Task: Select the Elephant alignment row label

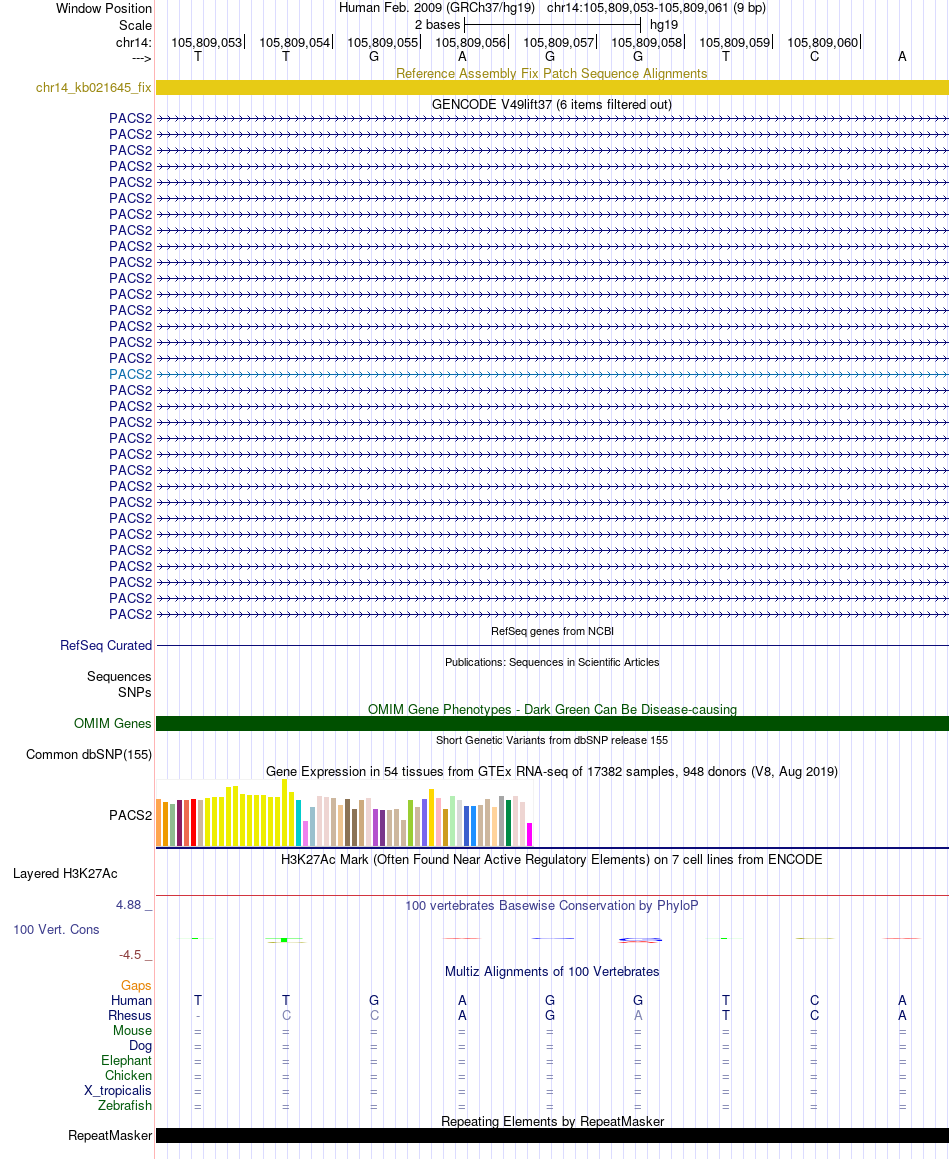Action: tap(126, 1061)
